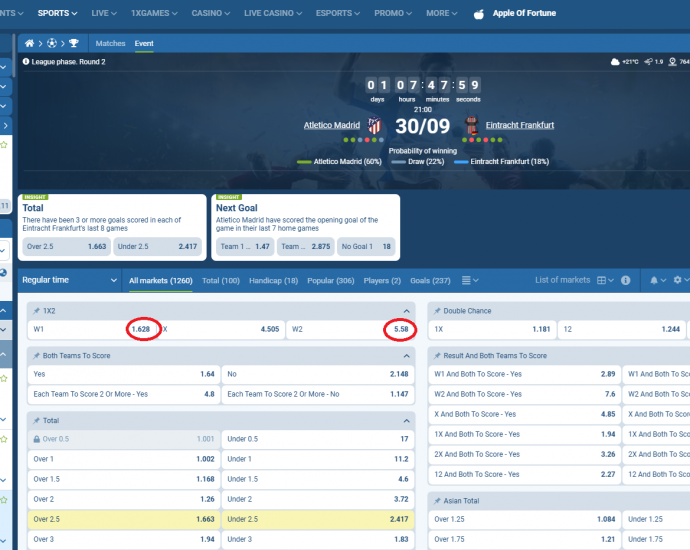This screenshot has height=550, width=690.
Task: Open the Eintracht Frankfurt team link
Action: click(520, 125)
